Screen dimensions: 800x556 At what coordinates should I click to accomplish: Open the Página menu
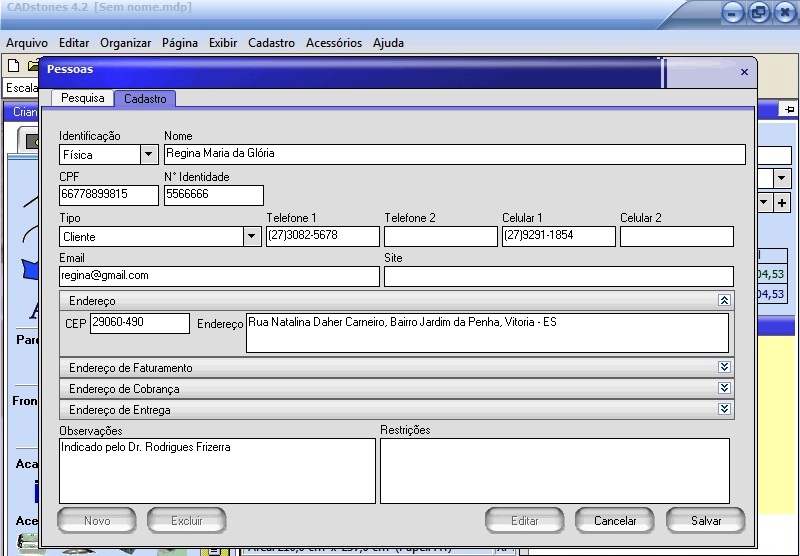[x=180, y=43]
